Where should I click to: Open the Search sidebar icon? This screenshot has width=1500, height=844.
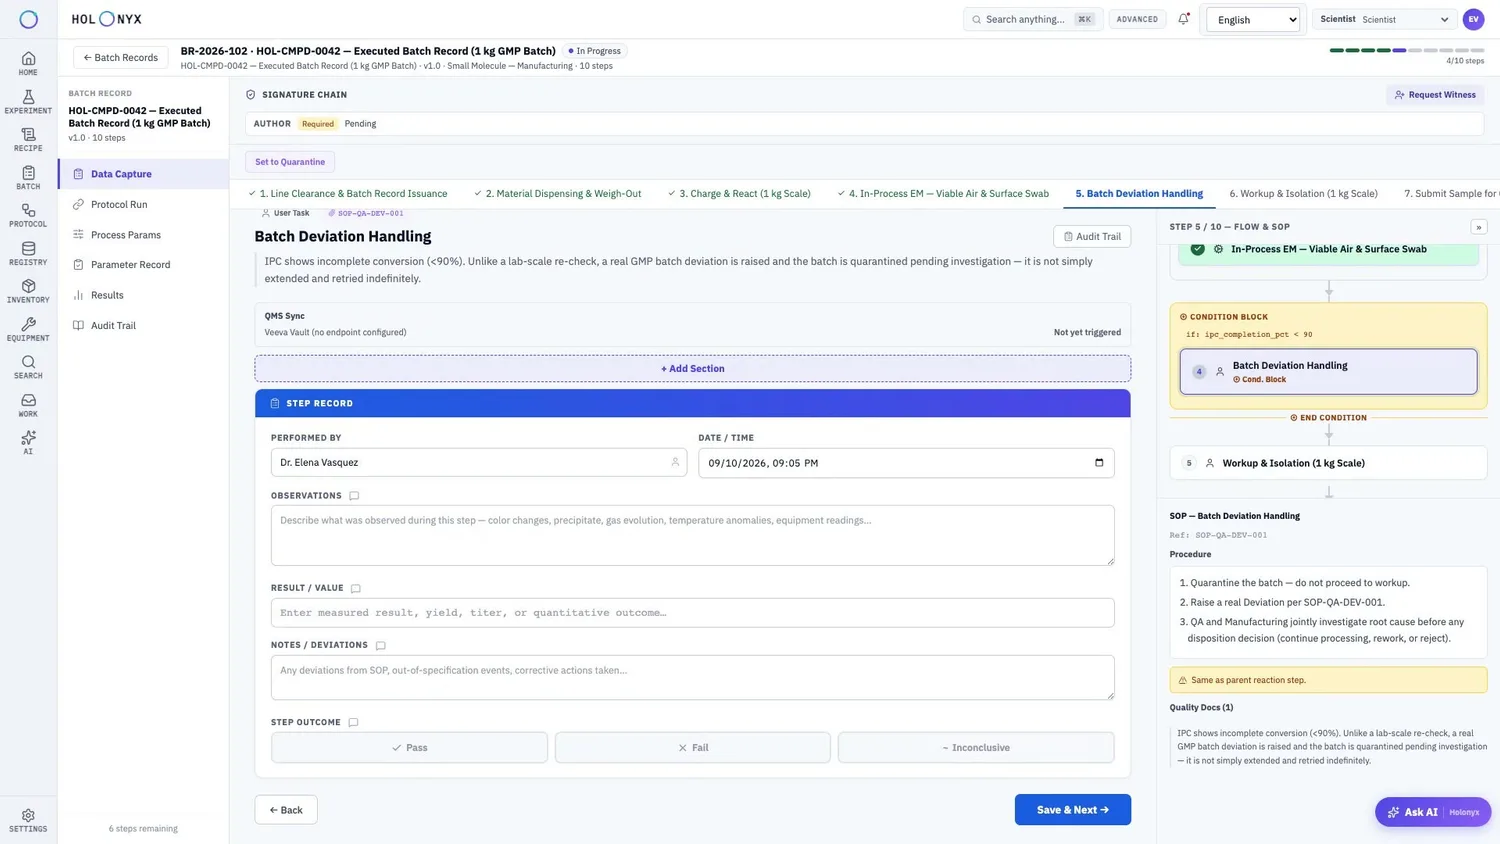click(x=28, y=367)
